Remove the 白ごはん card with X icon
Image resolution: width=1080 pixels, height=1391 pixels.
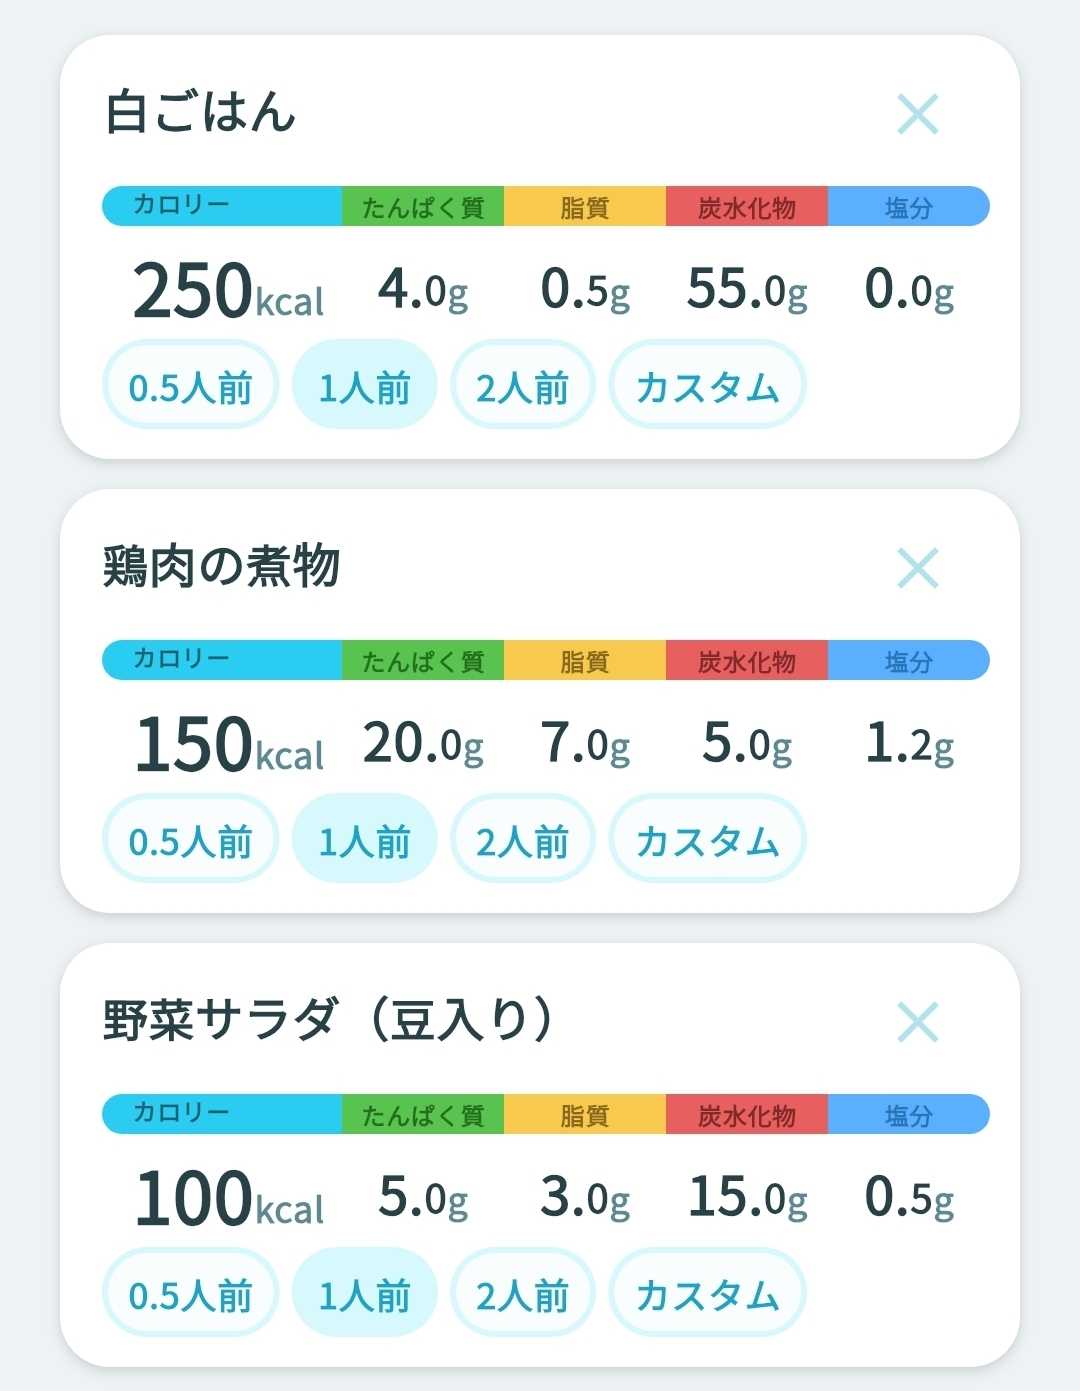point(917,114)
